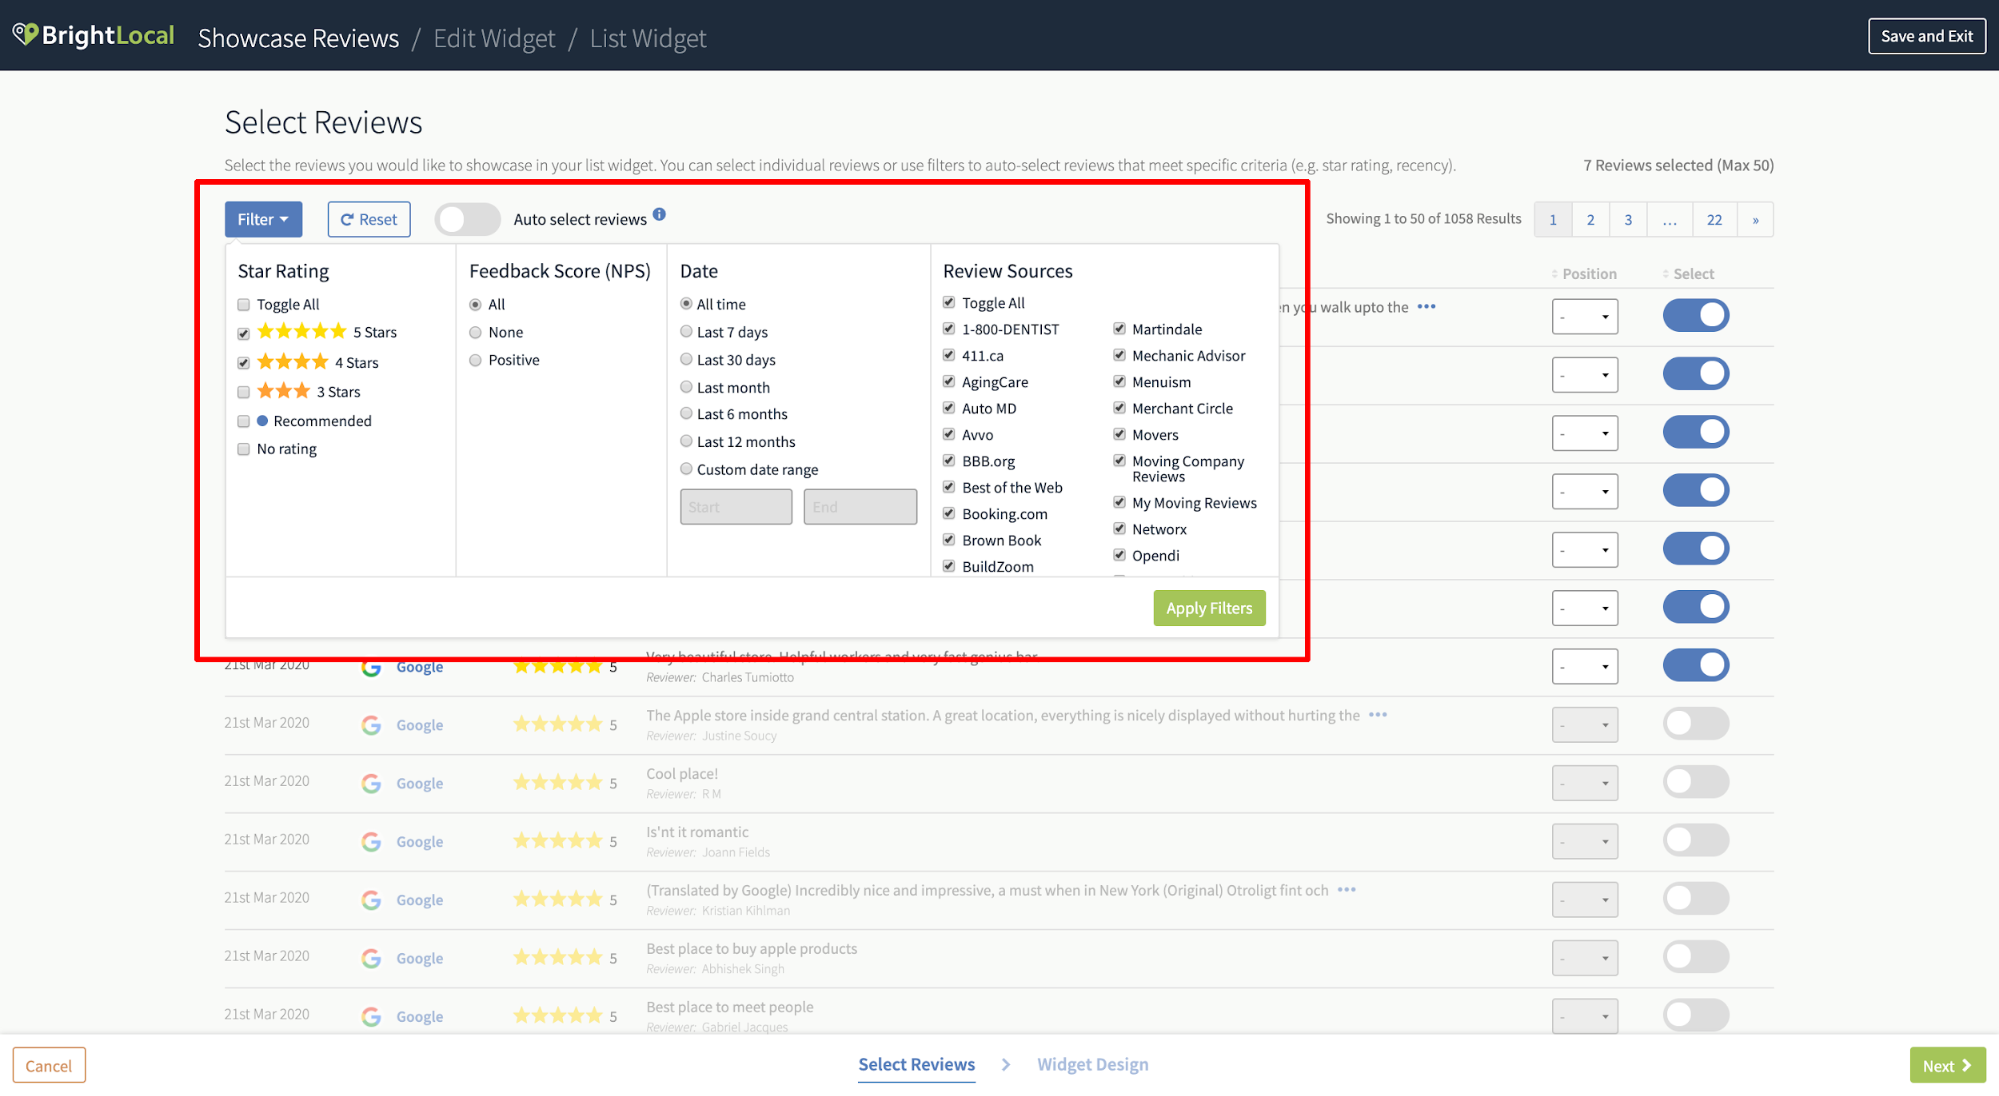Image resolution: width=1999 pixels, height=1096 pixels.
Task: Check the No rating checkbox
Action: (243, 449)
